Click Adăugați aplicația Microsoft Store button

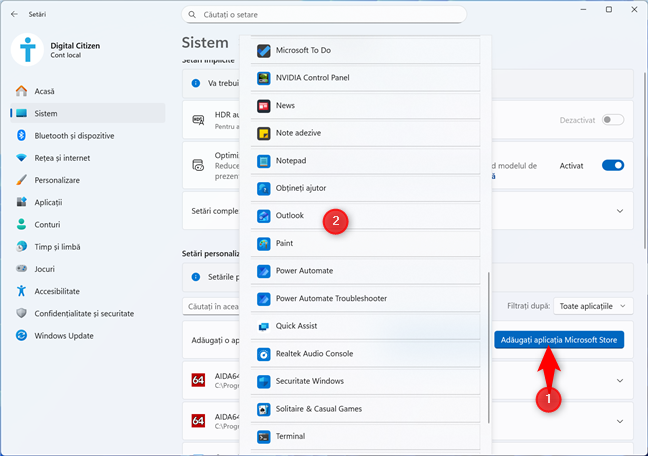[559, 340]
